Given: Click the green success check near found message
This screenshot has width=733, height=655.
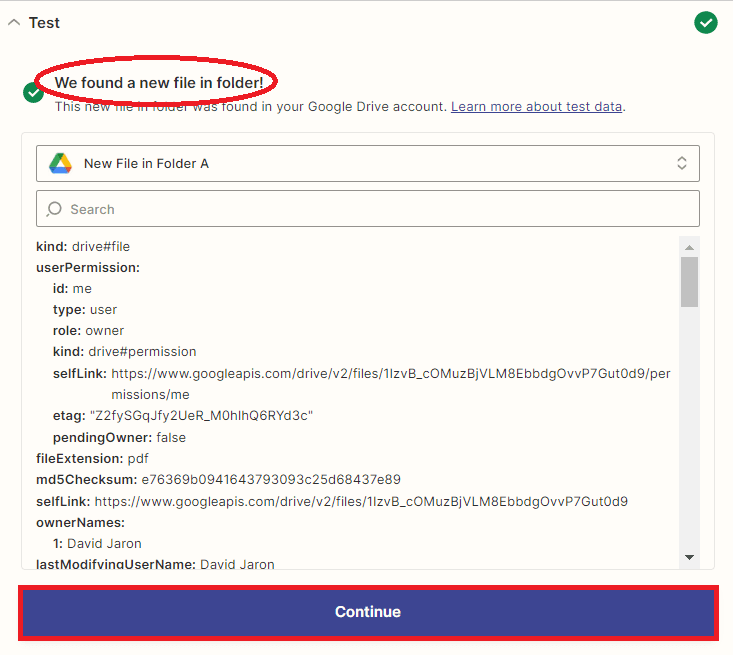Looking at the screenshot, I should pyautogui.click(x=33, y=93).
